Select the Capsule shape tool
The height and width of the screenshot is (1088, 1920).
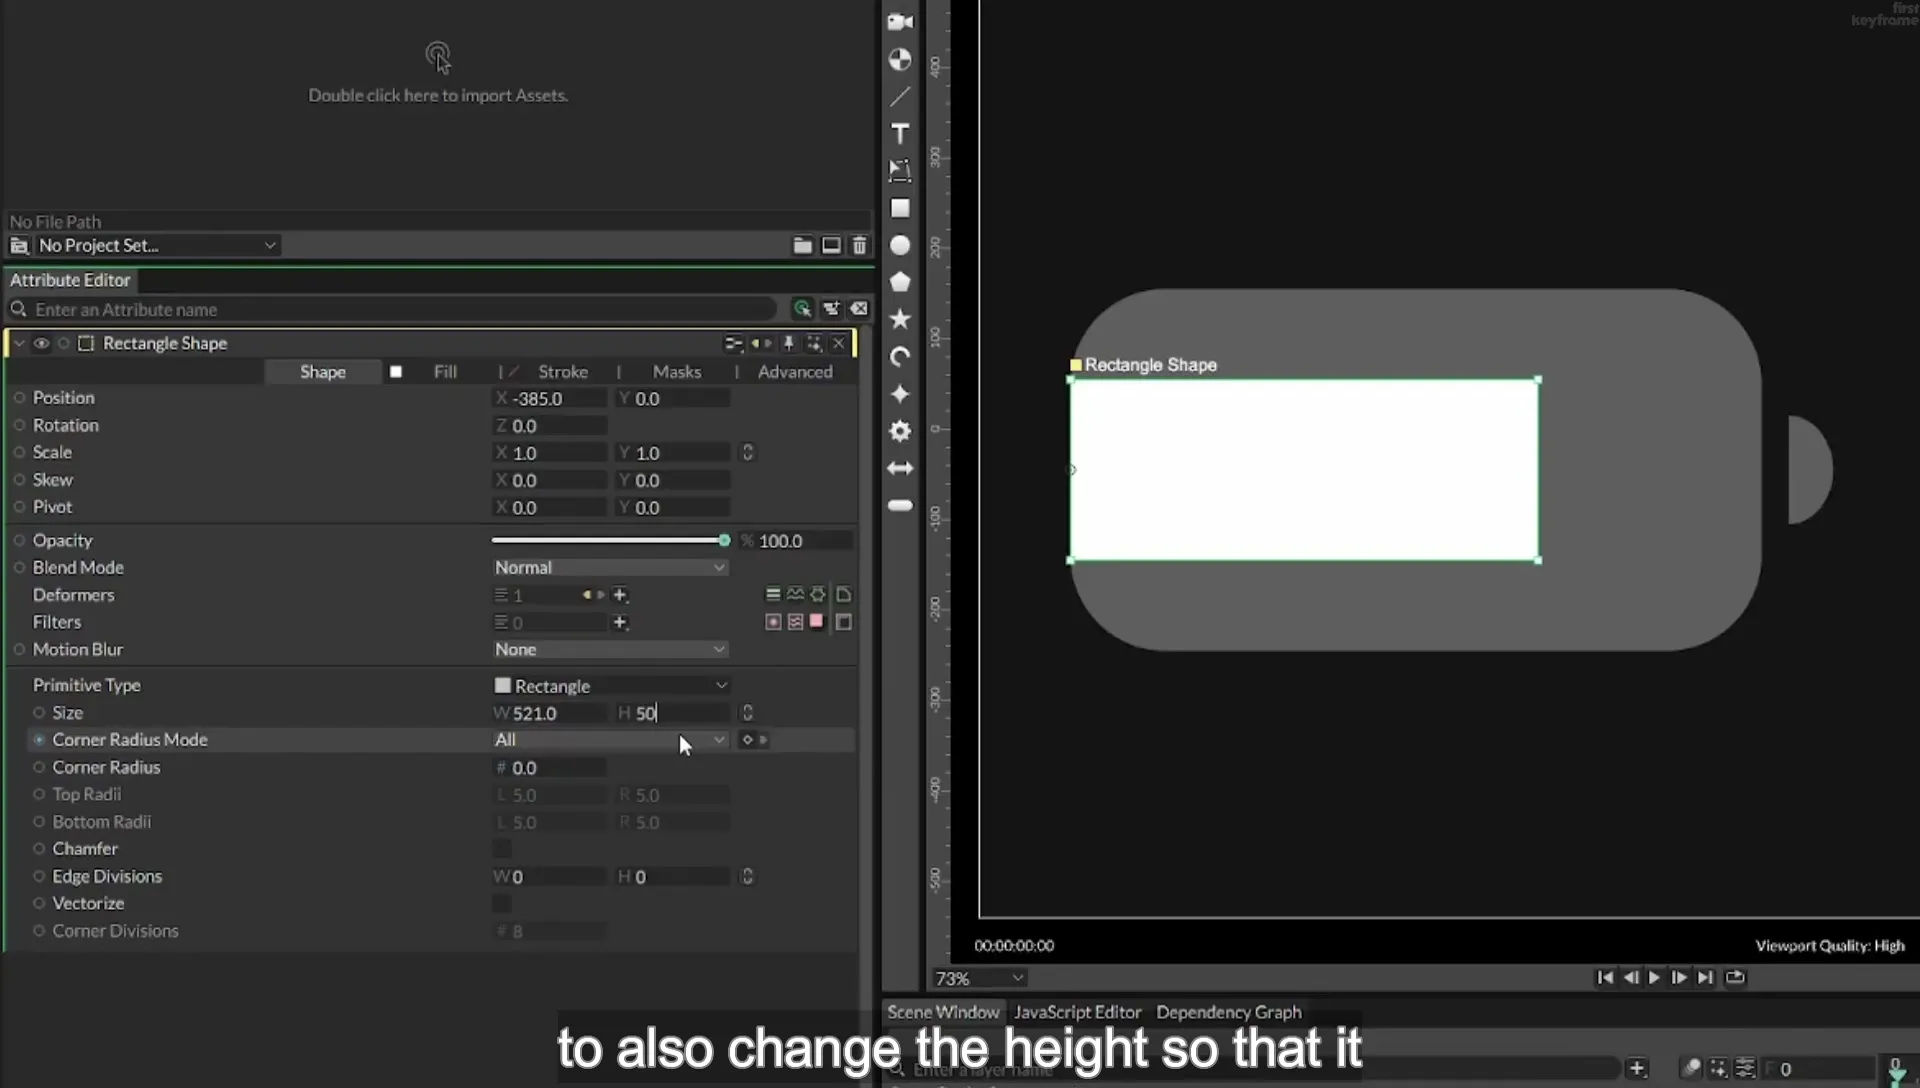point(900,505)
